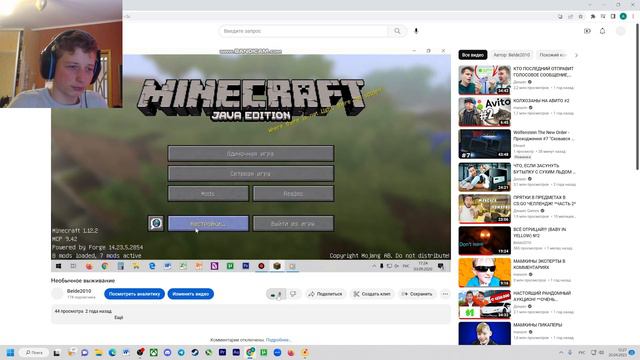
Task: Open the more actions ellipsis below video
Action: pyautogui.click(x=445, y=294)
